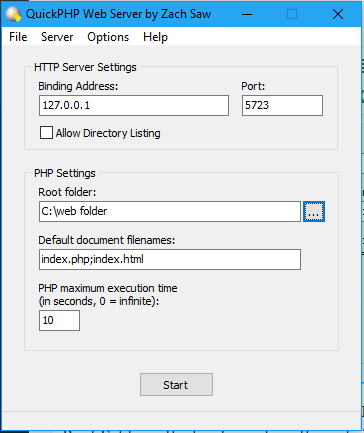Click the Port field showing 5723
Viewport: 364px width, 433px height.
282,106
